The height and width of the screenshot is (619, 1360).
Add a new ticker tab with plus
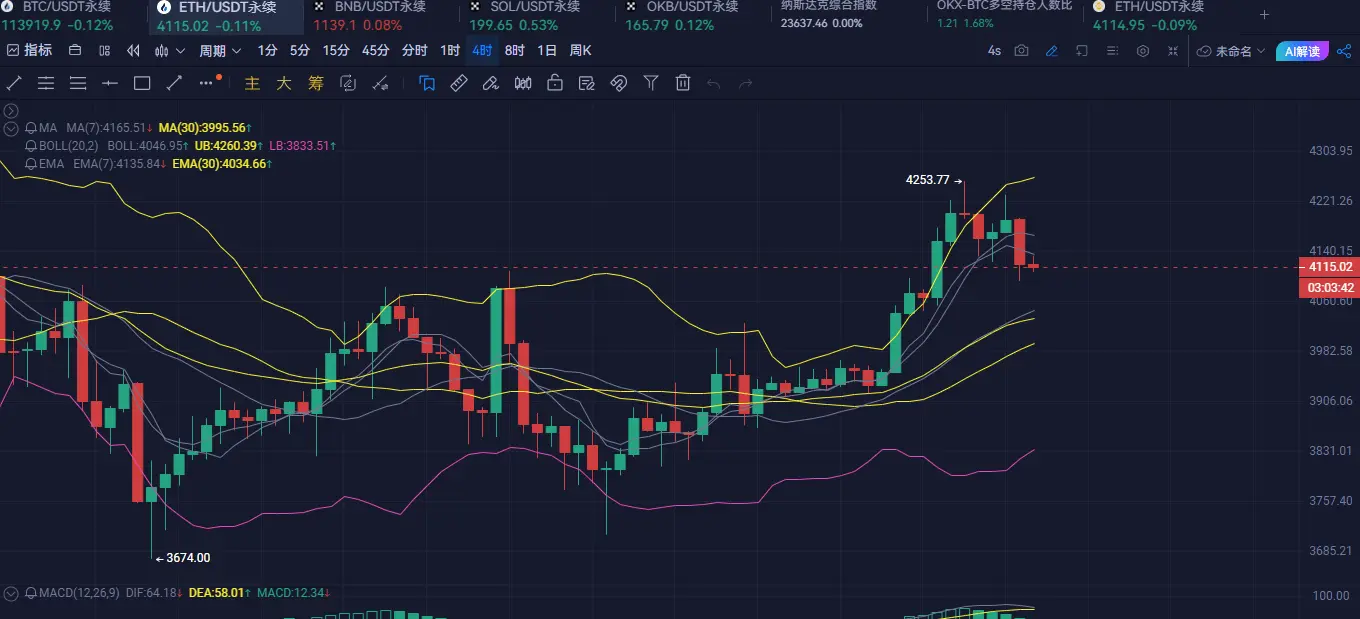(1264, 15)
